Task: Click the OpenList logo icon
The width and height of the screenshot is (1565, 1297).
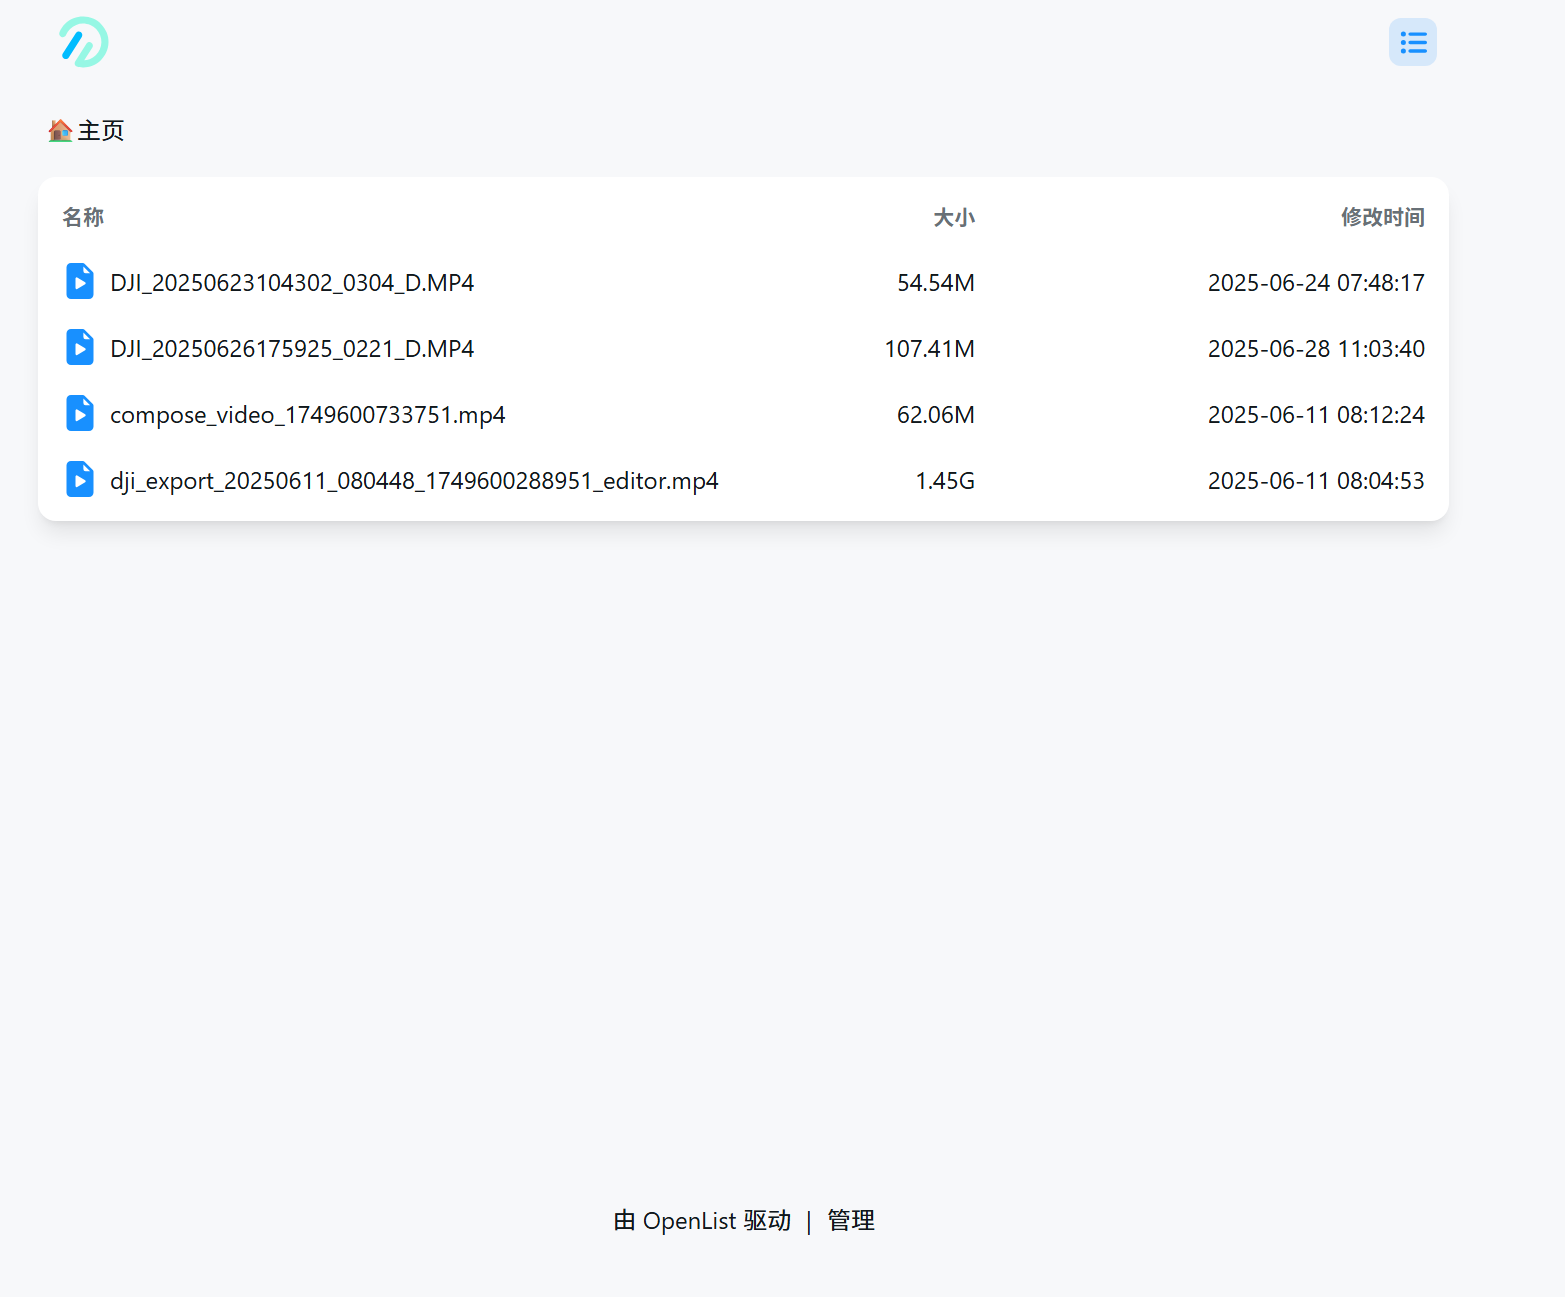Action: point(83,42)
